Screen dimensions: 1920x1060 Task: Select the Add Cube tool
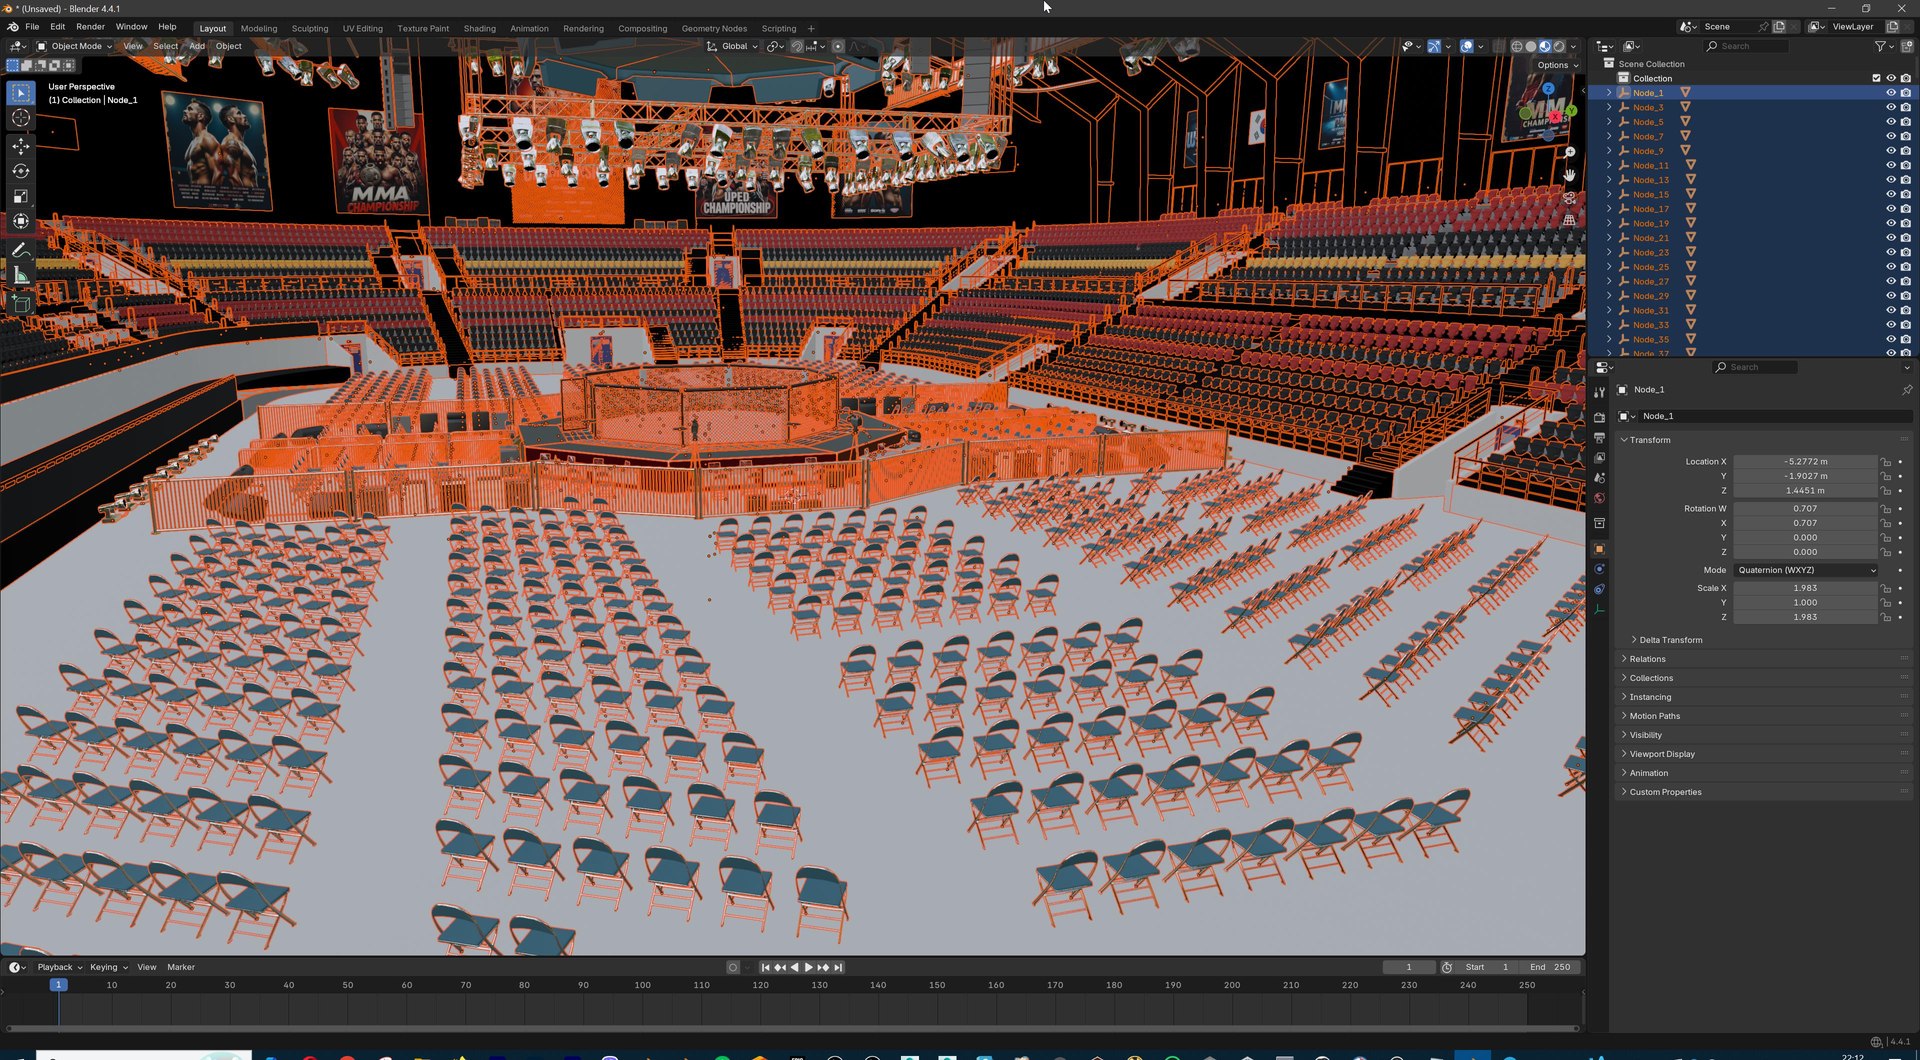coord(21,303)
